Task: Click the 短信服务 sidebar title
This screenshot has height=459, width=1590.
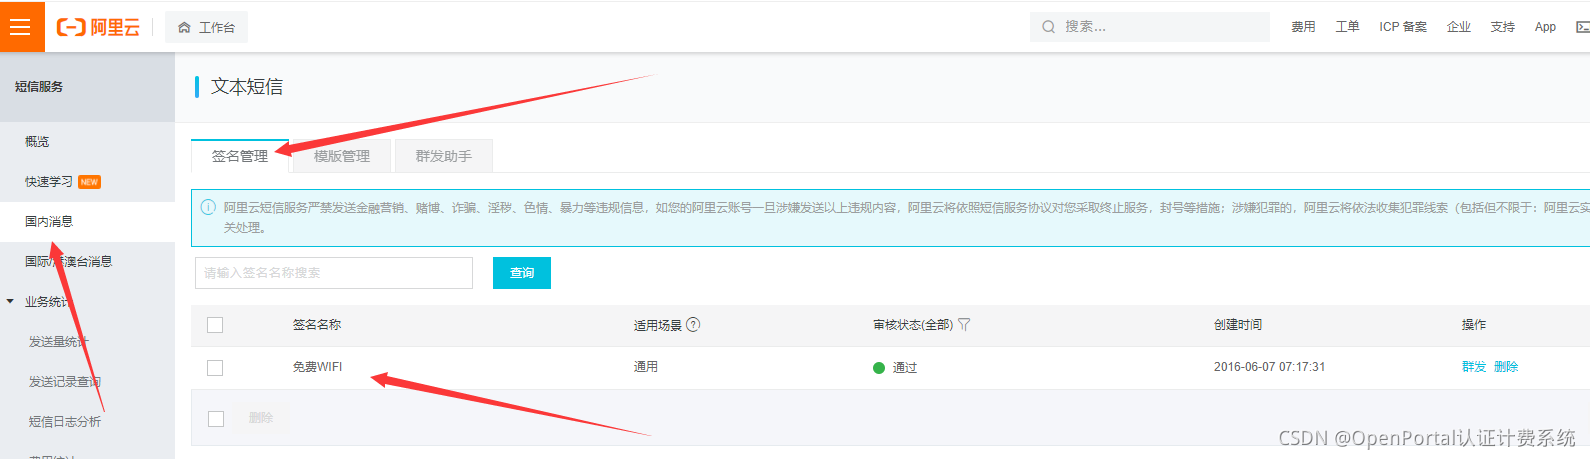Action: click(x=39, y=87)
